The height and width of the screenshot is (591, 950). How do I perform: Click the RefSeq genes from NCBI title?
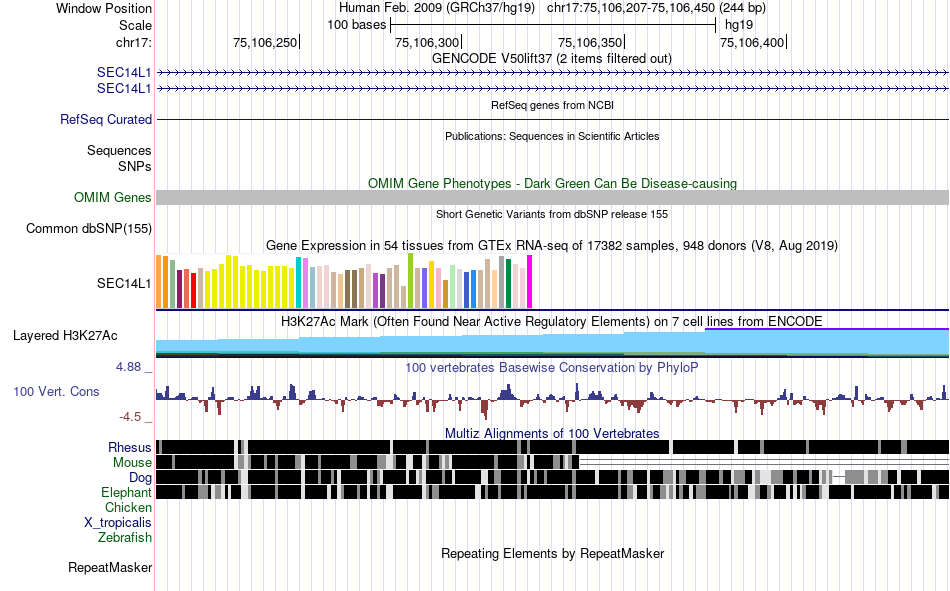[x=552, y=105]
